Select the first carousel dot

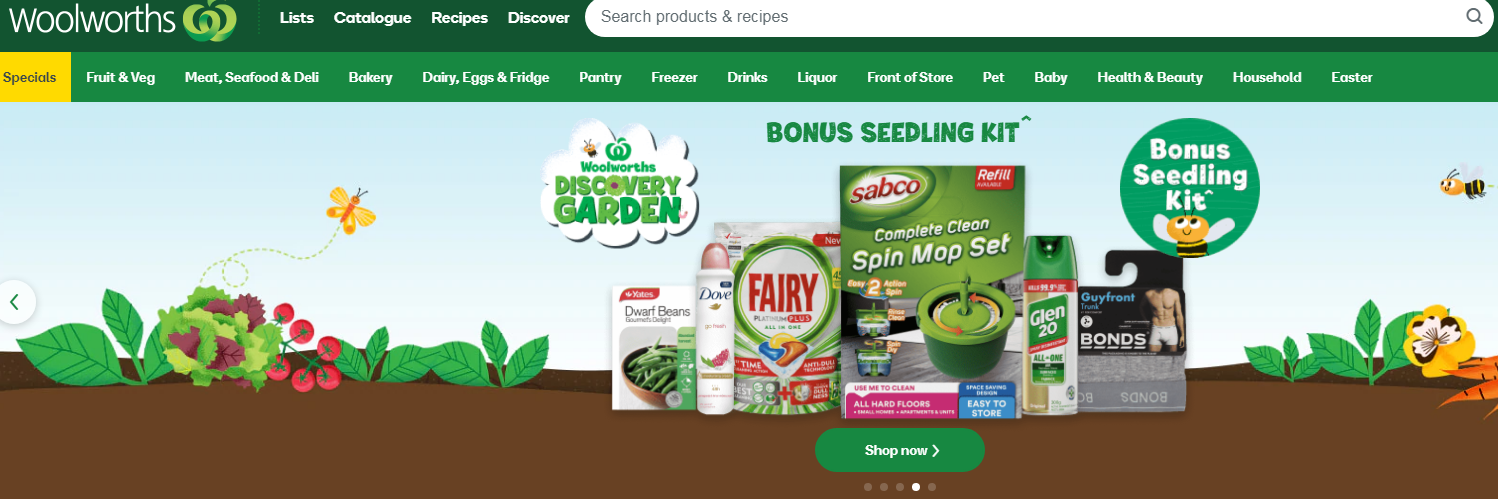(x=868, y=487)
